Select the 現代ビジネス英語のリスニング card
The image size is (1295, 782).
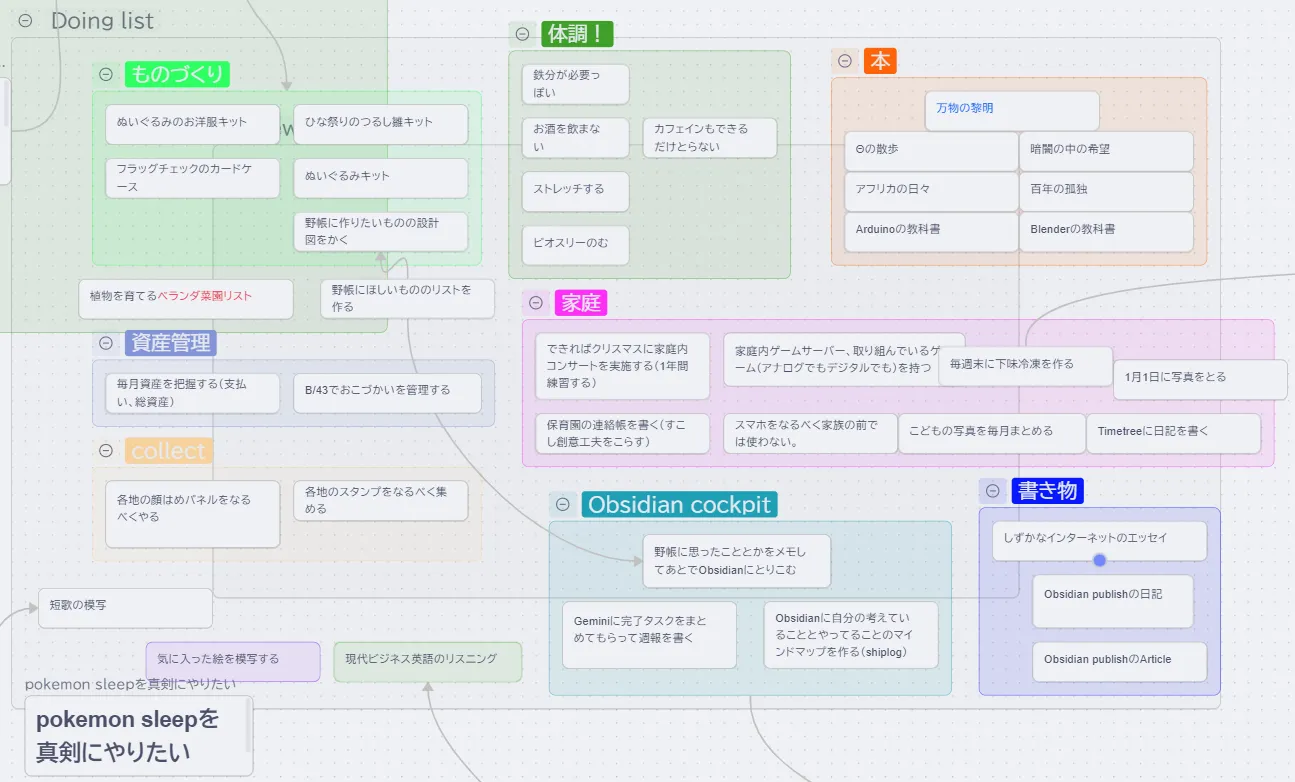pos(428,661)
